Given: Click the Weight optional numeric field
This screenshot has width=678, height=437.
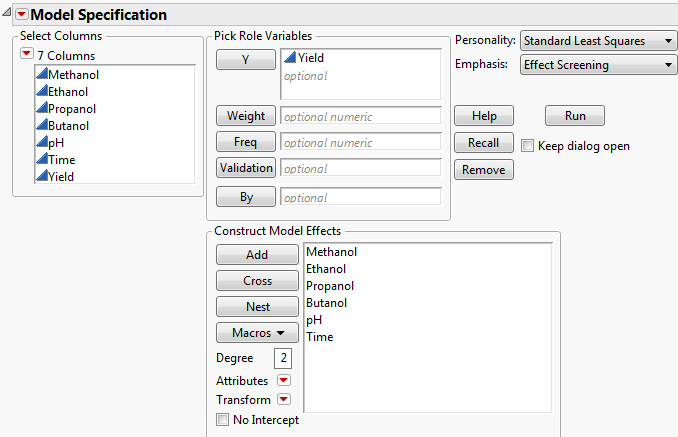Looking at the screenshot, I should pyautogui.click(x=361, y=117).
